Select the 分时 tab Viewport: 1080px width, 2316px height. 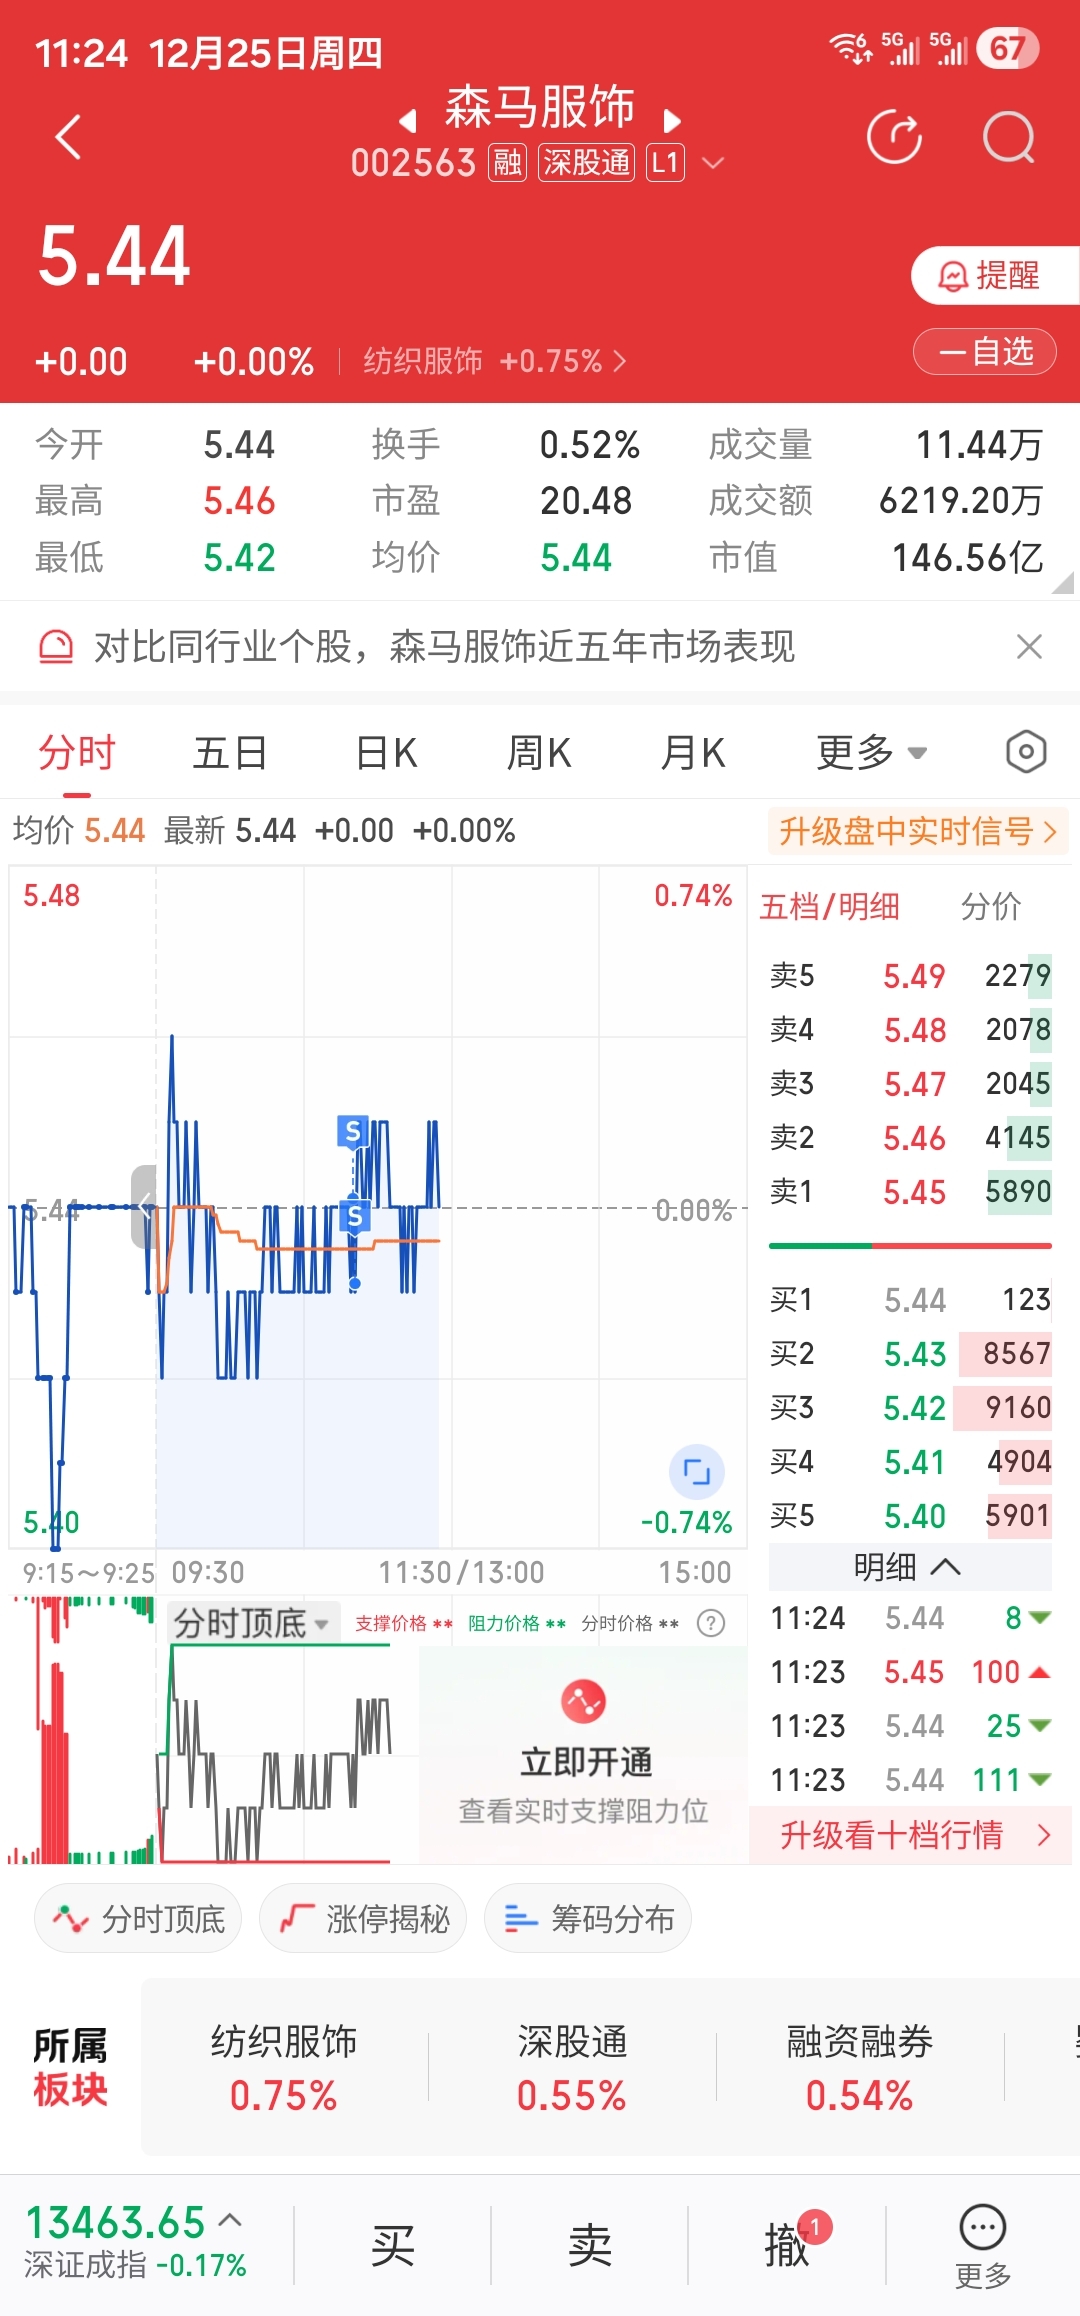click(77, 753)
